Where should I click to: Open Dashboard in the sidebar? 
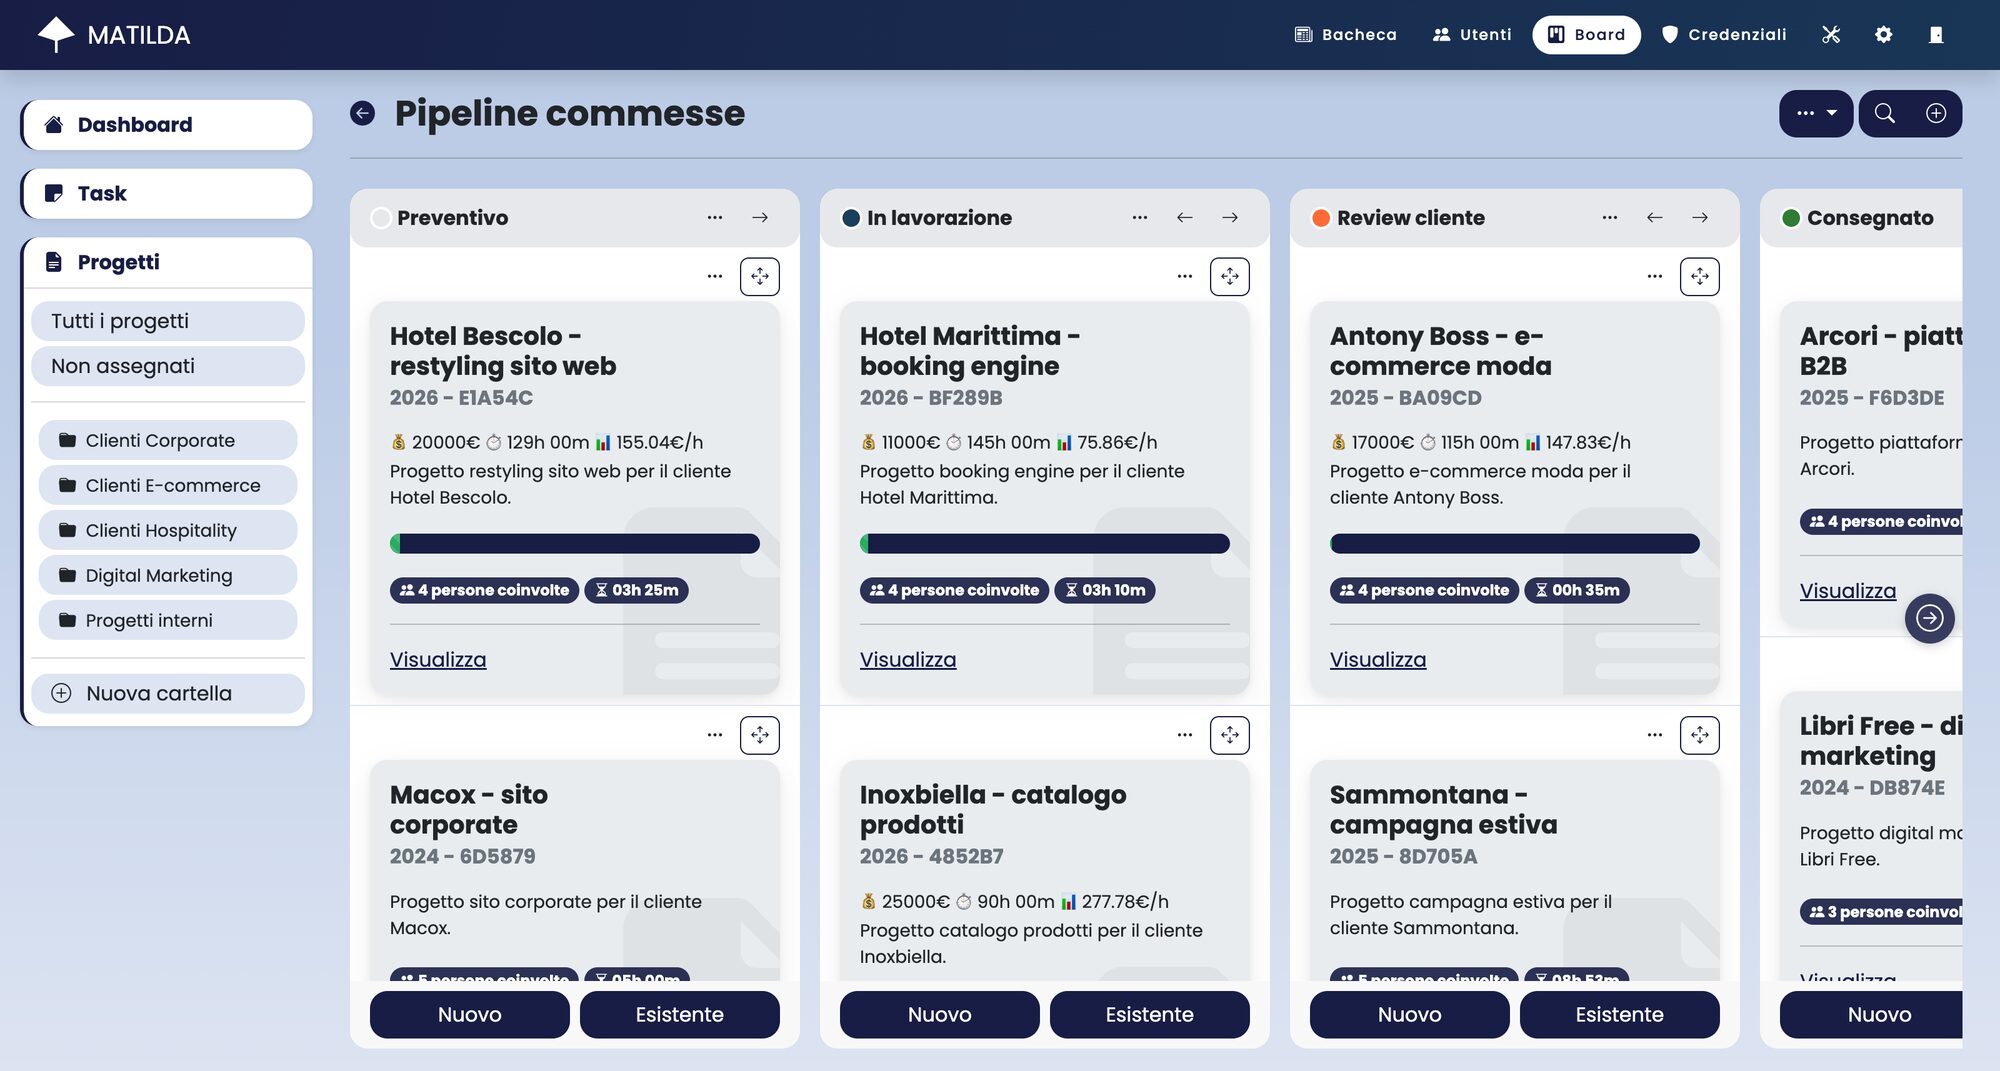tap(167, 125)
